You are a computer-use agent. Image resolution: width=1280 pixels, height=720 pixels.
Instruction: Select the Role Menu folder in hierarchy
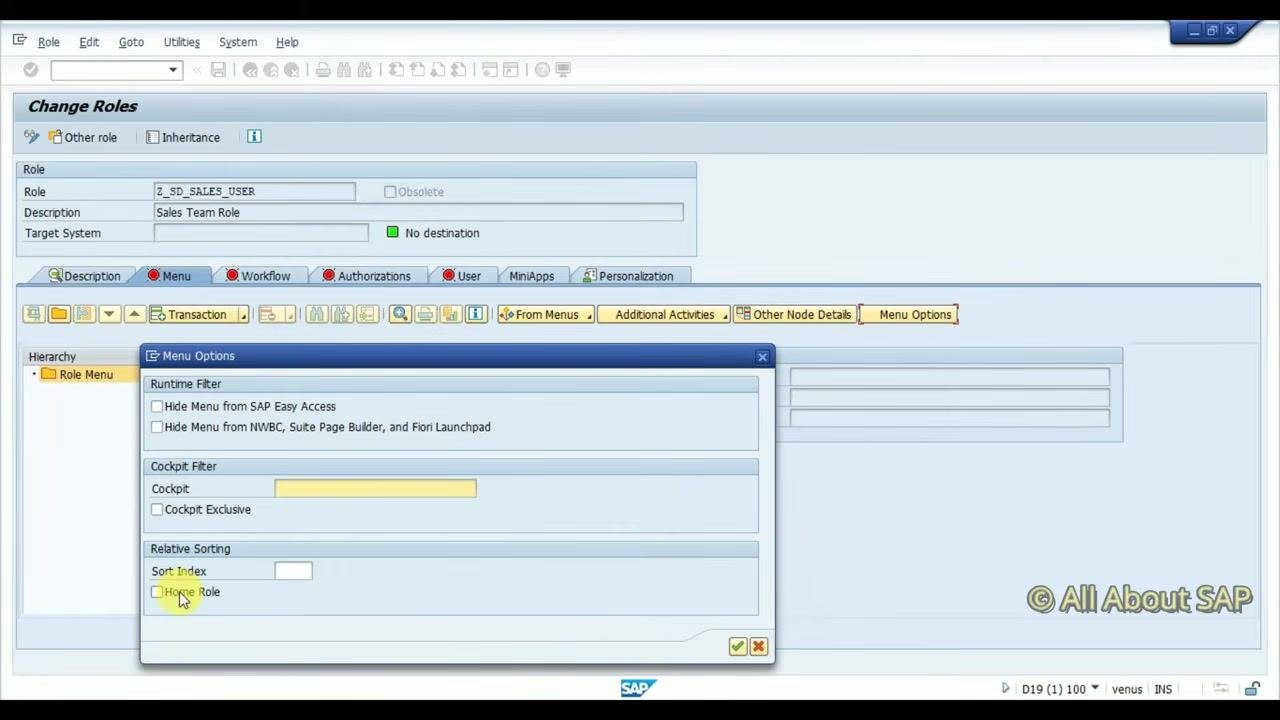77,374
